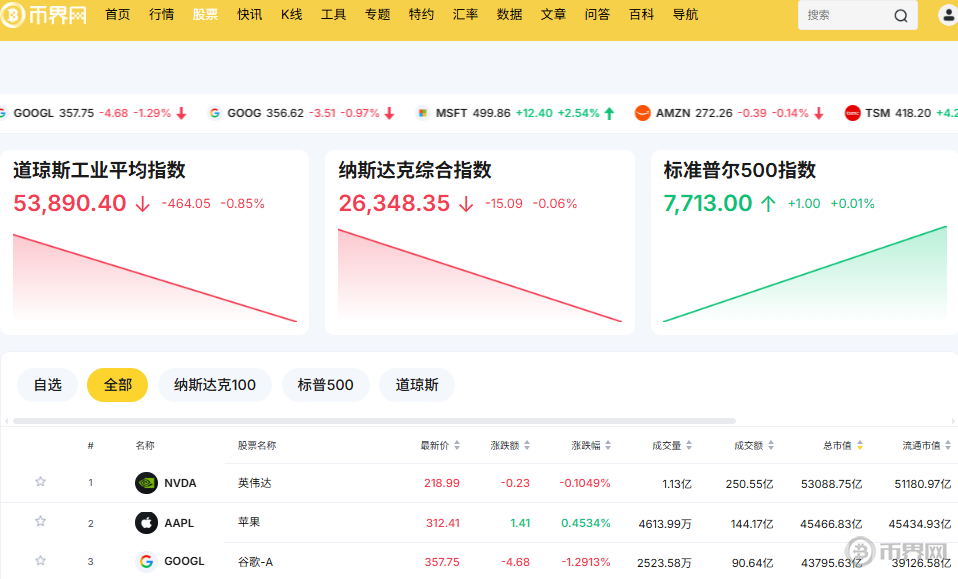Click the TSM logo in ticker bar
958x579 pixels.
[x=852, y=113]
